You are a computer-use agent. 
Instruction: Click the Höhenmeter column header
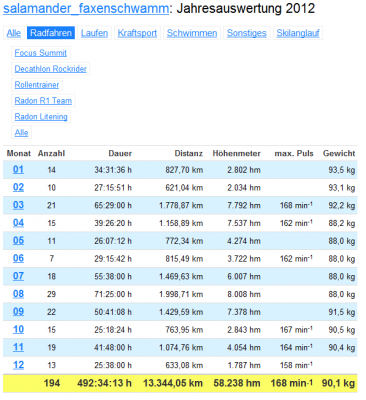tap(237, 153)
